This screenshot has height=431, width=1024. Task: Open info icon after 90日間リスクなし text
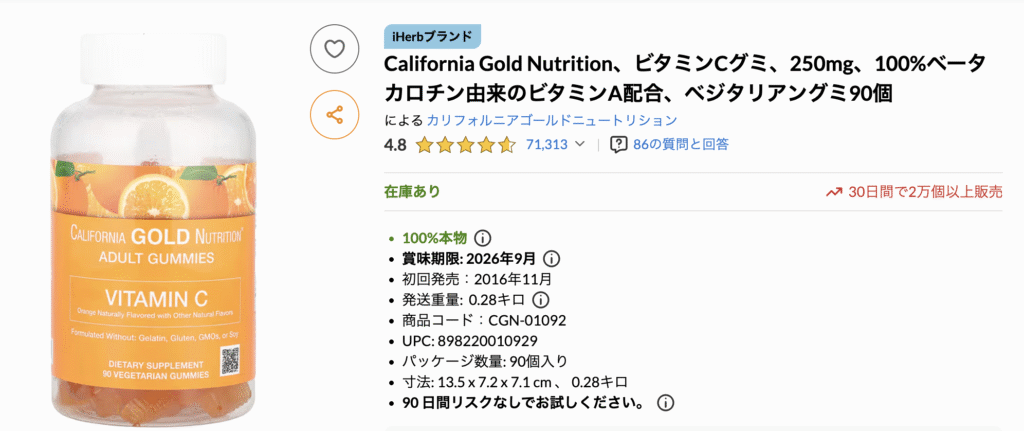[x=666, y=403]
